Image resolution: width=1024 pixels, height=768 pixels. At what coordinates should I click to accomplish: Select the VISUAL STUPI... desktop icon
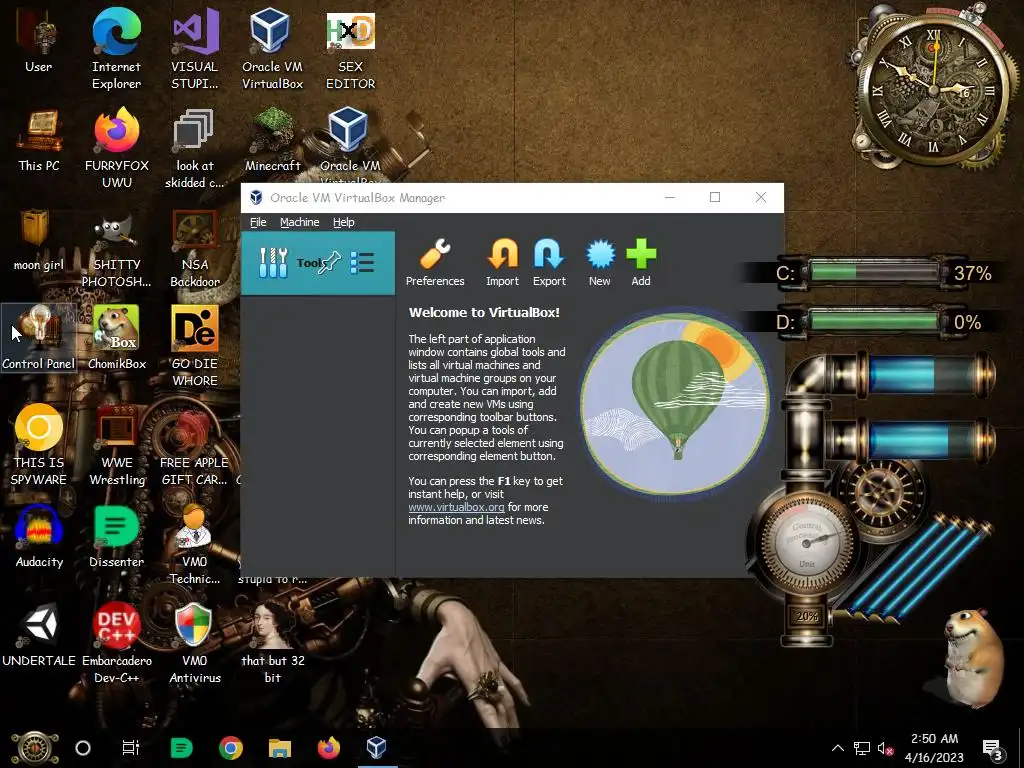(195, 49)
